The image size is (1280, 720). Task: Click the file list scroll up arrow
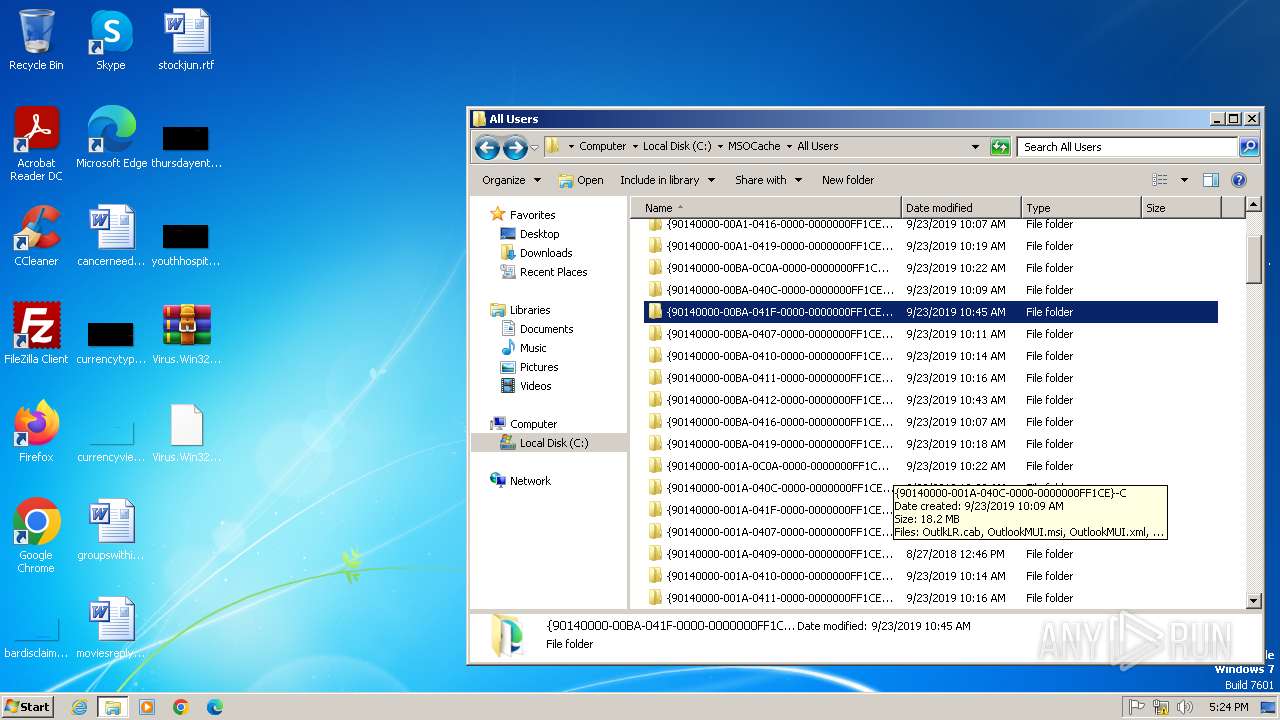[1254, 205]
